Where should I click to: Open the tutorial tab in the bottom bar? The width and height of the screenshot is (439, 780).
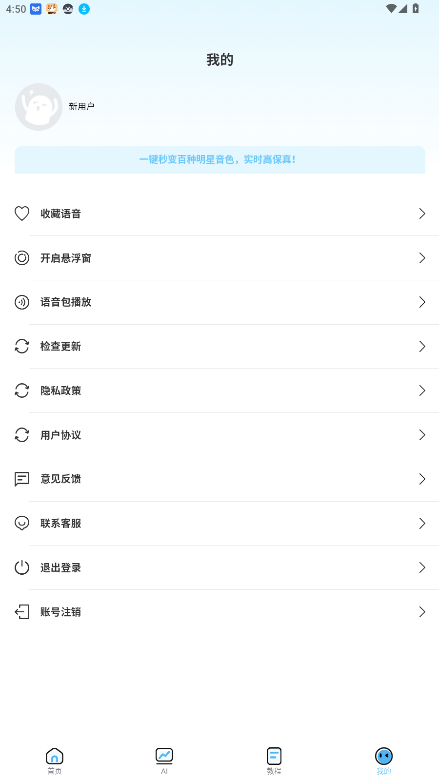[x=274, y=761]
